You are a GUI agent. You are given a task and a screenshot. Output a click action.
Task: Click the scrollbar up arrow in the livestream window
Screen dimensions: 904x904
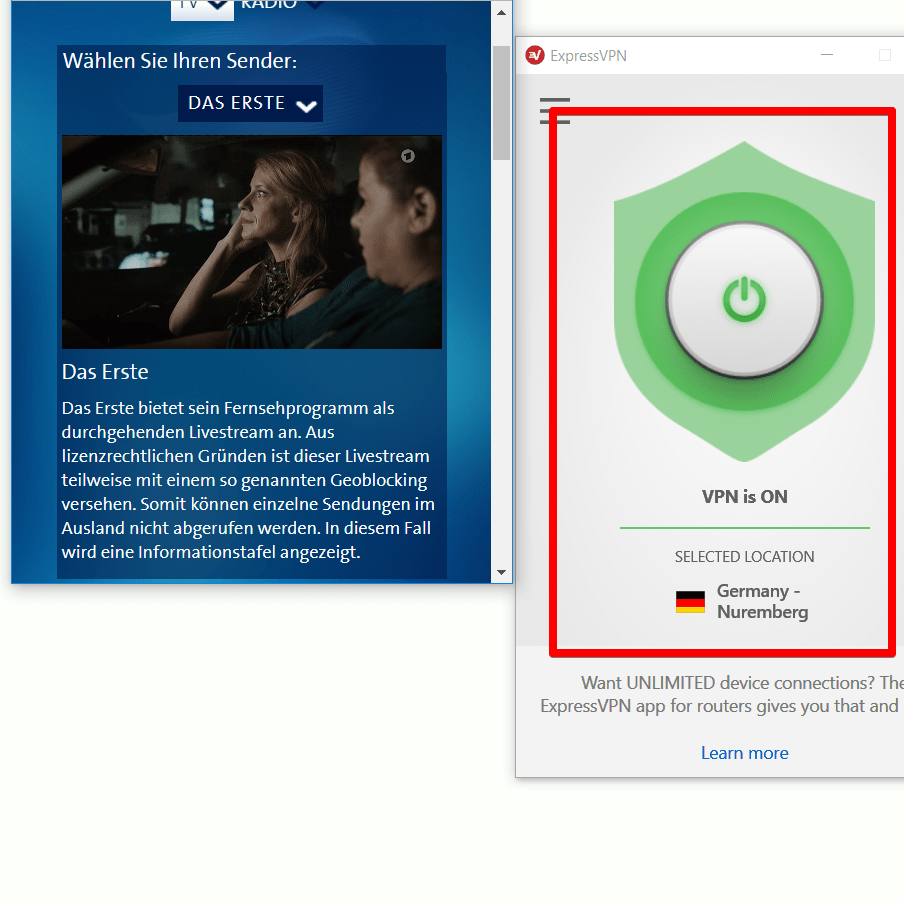coord(501,13)
